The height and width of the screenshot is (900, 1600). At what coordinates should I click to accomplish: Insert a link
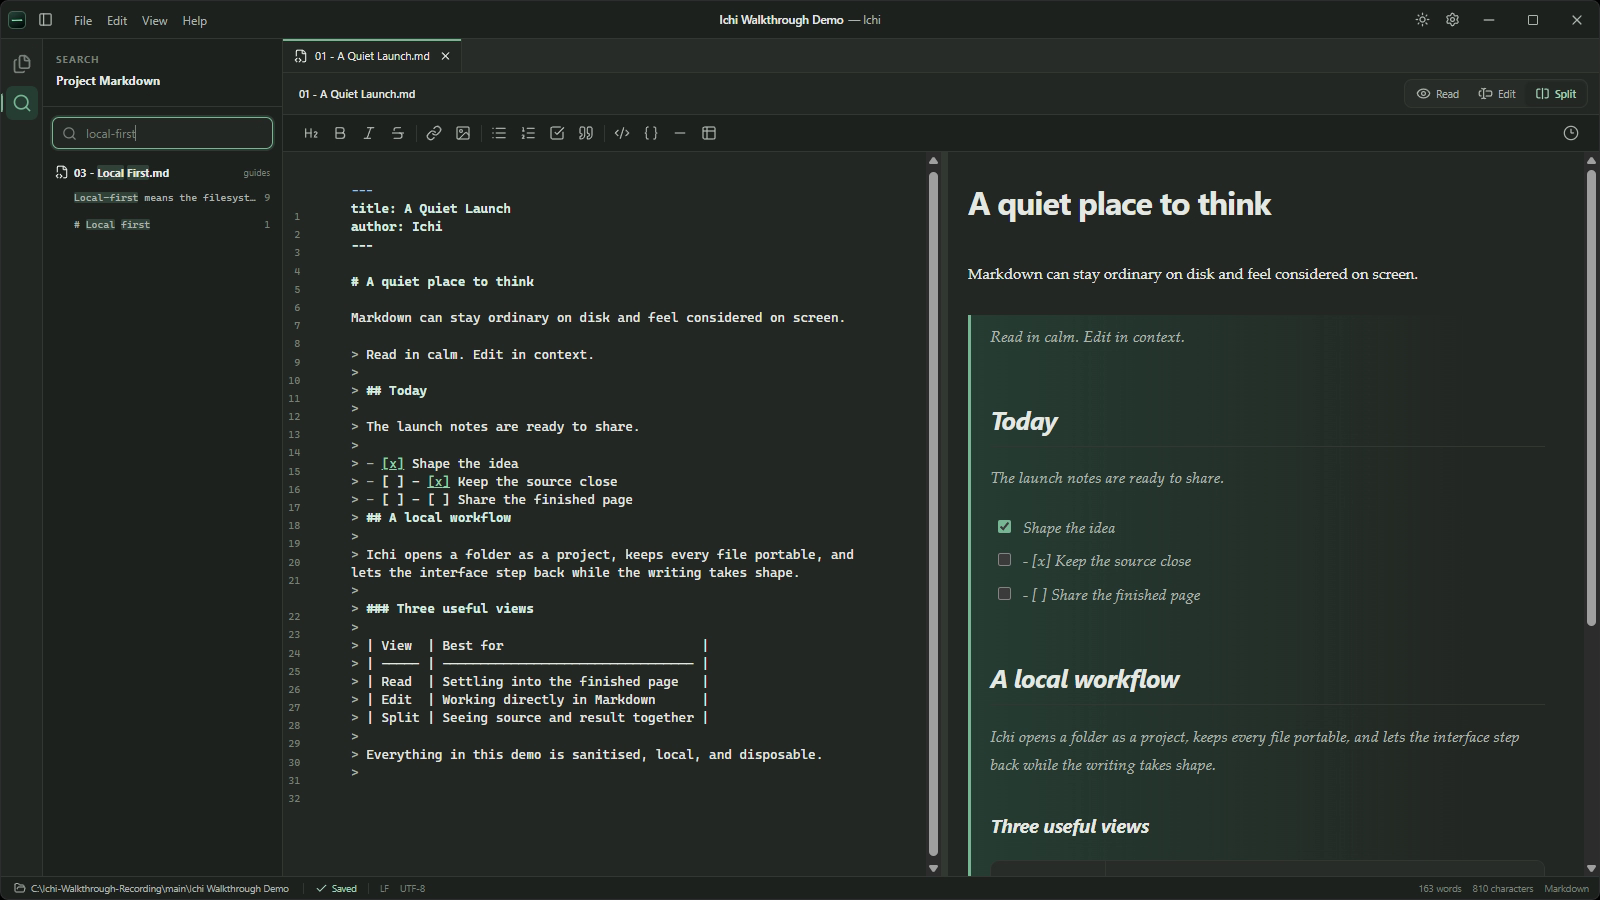pyautogui.click(x=434, y=133)
